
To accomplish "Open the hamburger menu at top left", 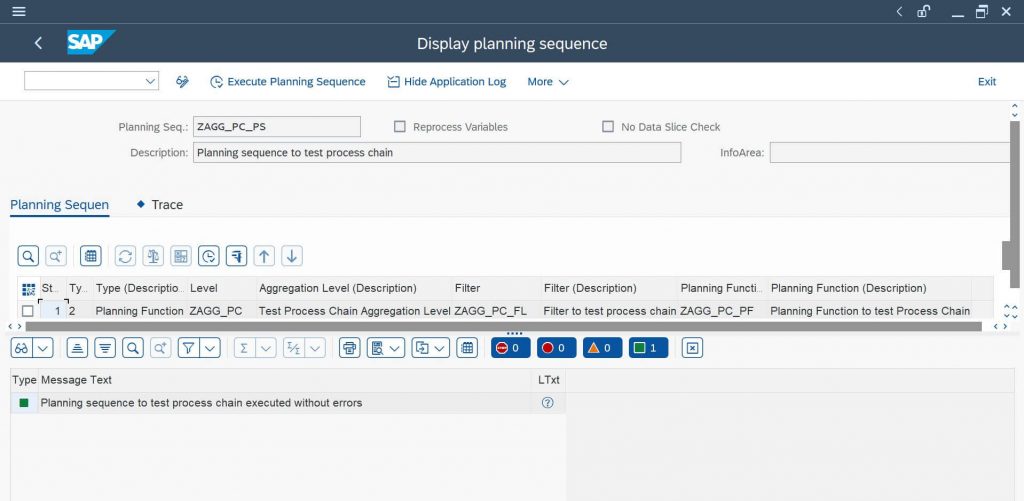I will click(x=19, y=11).
